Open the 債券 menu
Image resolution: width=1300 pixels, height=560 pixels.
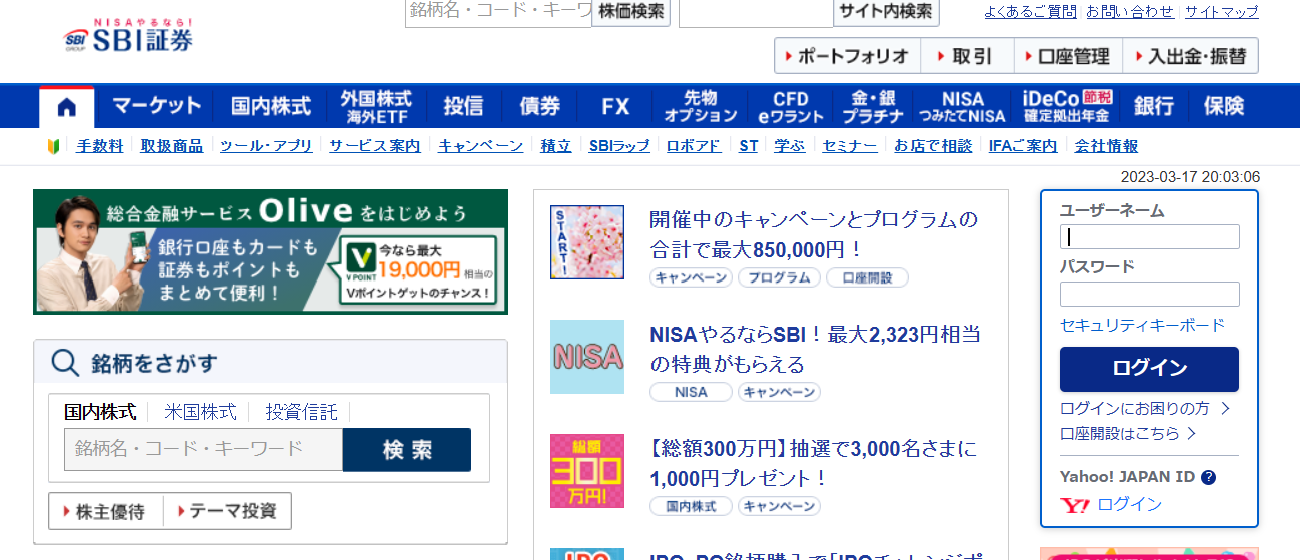coord(540,107)
